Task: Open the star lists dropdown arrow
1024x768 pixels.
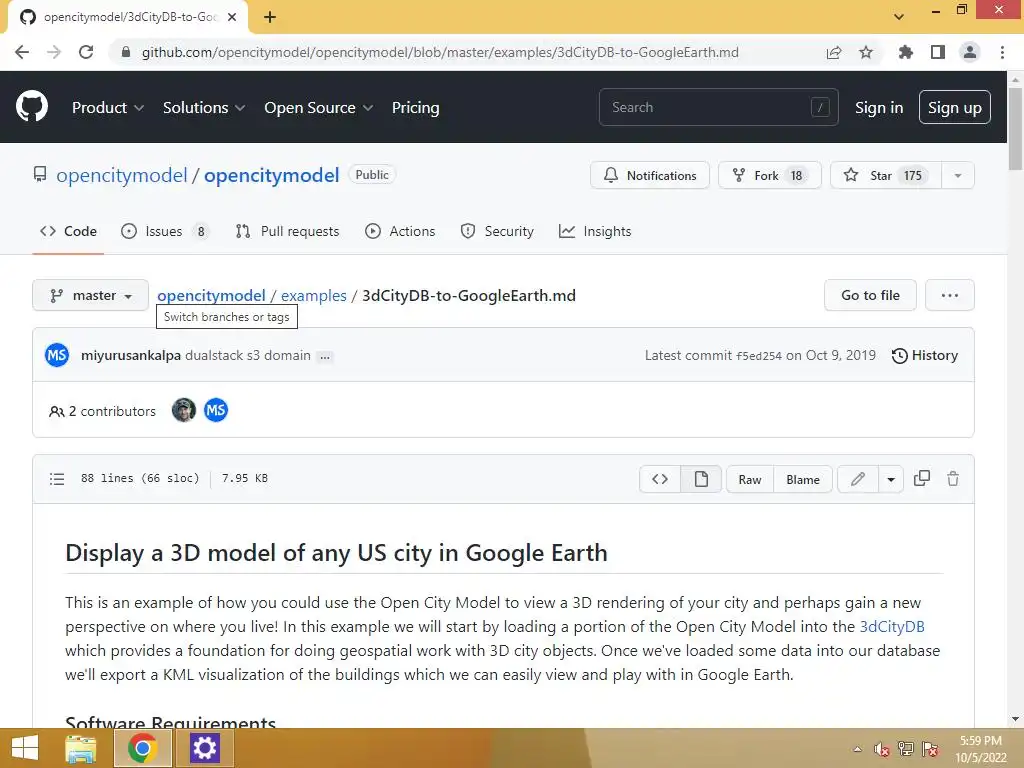Action: pyautogui.click(x=957, y=175)
